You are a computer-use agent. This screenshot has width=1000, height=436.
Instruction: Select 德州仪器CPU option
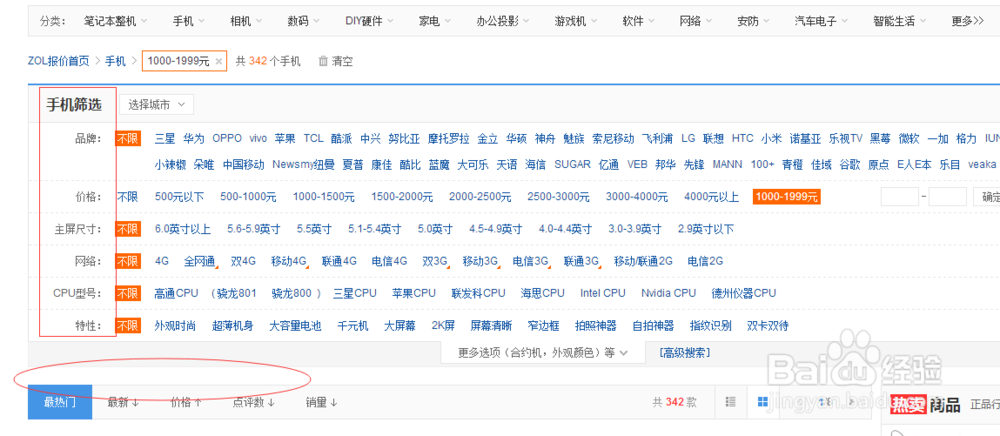click(x=744, y=293)
